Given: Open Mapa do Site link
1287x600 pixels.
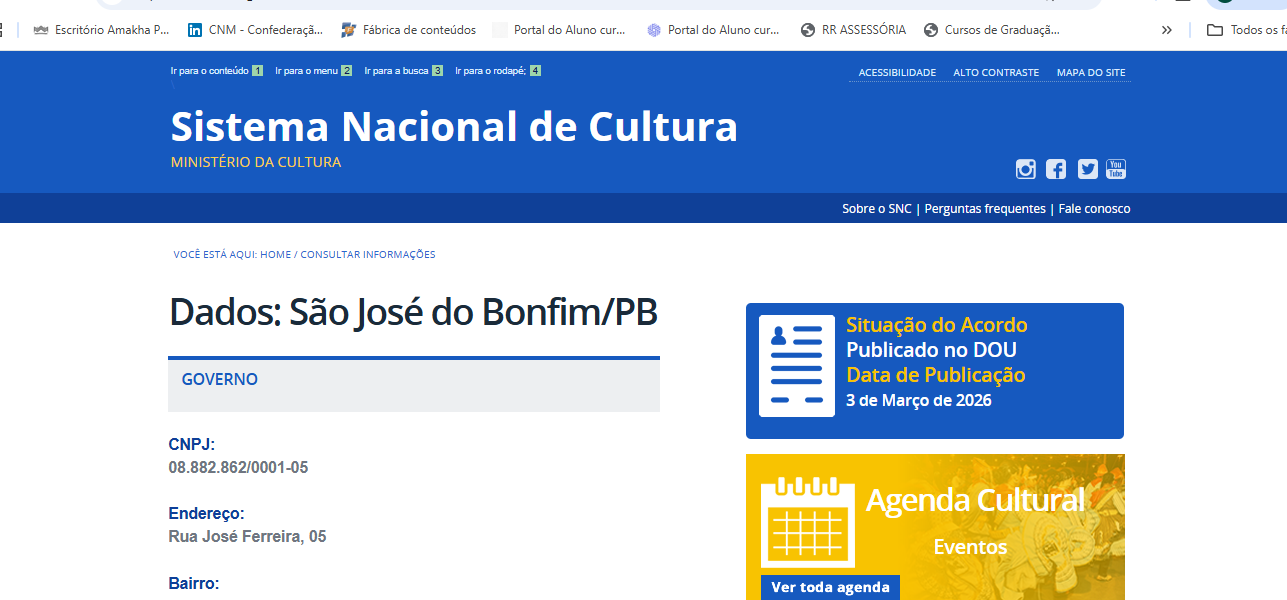Looking at the screenshot, I should click(x=1091, y=72).
